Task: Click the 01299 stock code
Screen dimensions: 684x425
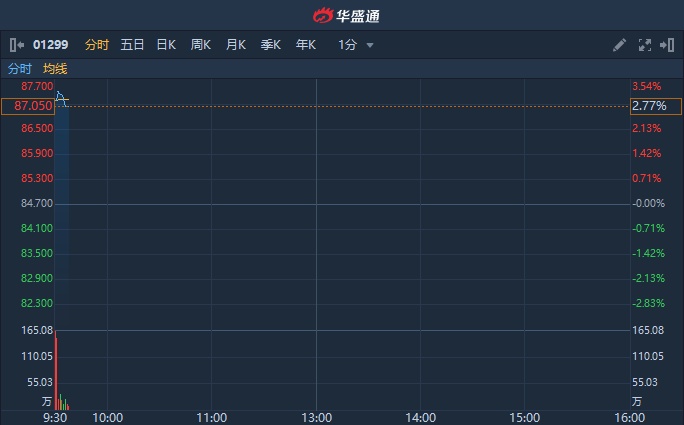Action: click(51, 45)
